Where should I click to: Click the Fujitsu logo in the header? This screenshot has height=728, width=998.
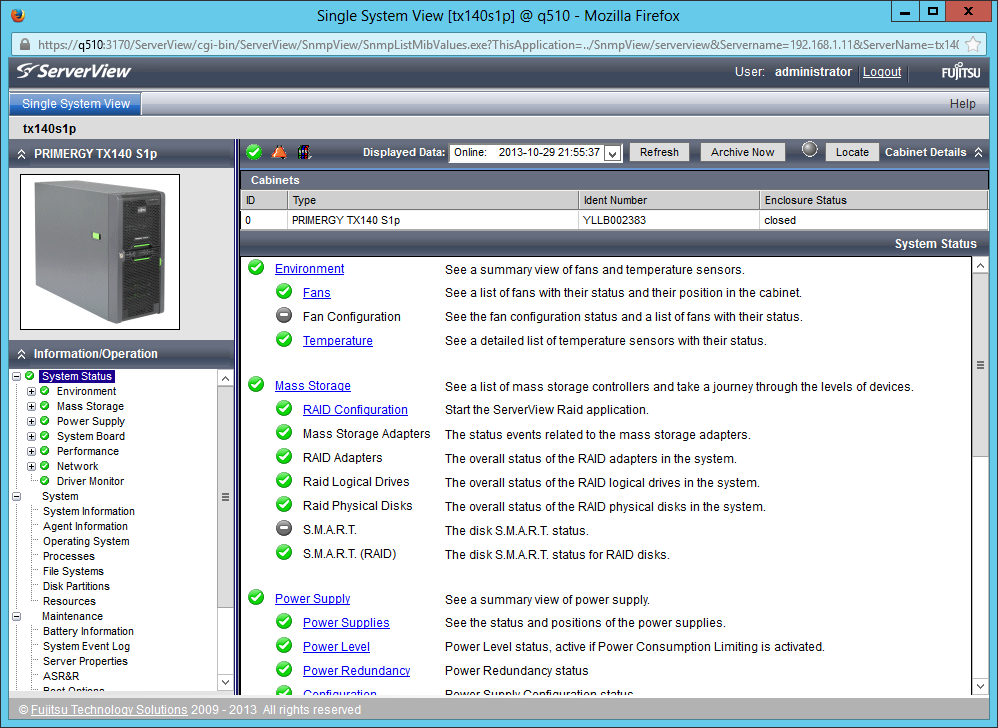coord(960,72)
